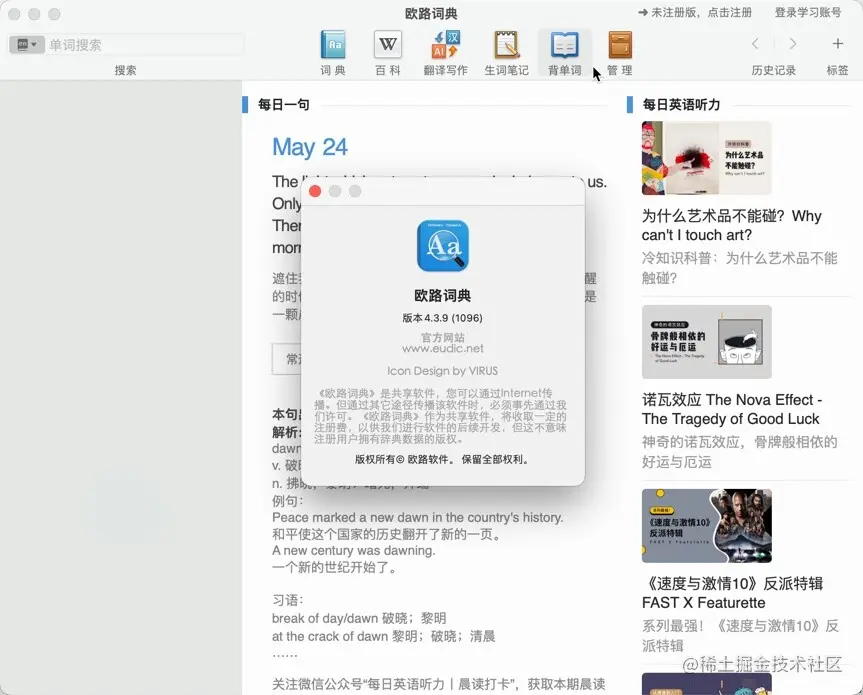Go back in history with left chevron

755,43
